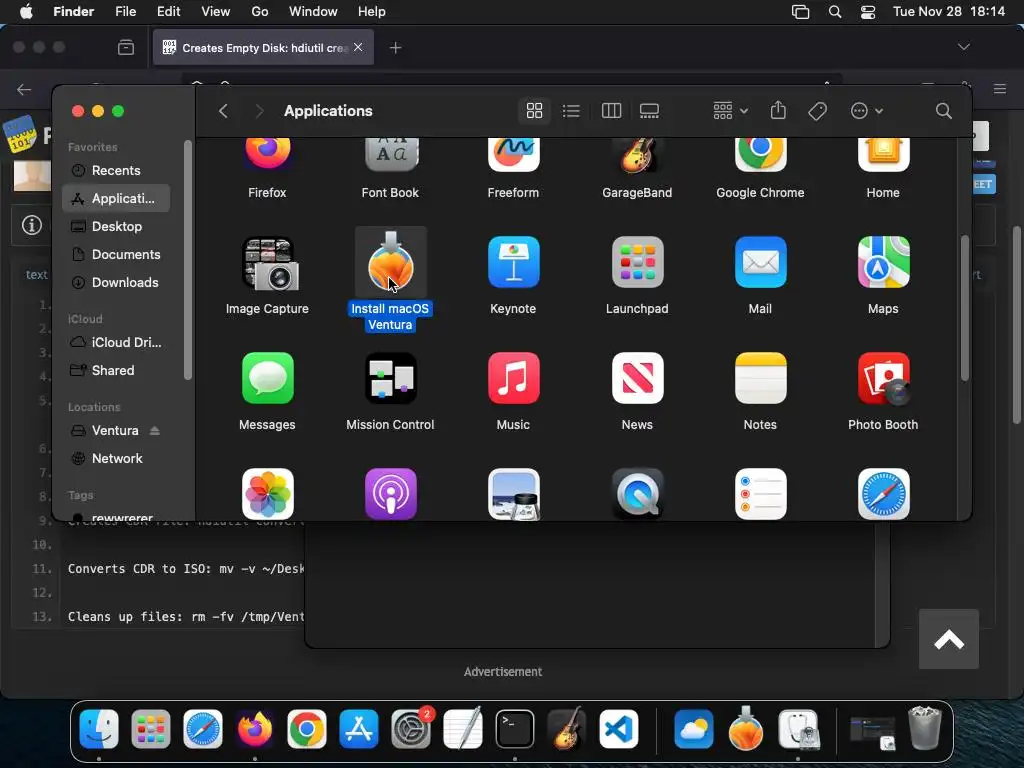Switch Finder to list view
This screenshot has width=1024, height=768.
[x=571, y=111]
